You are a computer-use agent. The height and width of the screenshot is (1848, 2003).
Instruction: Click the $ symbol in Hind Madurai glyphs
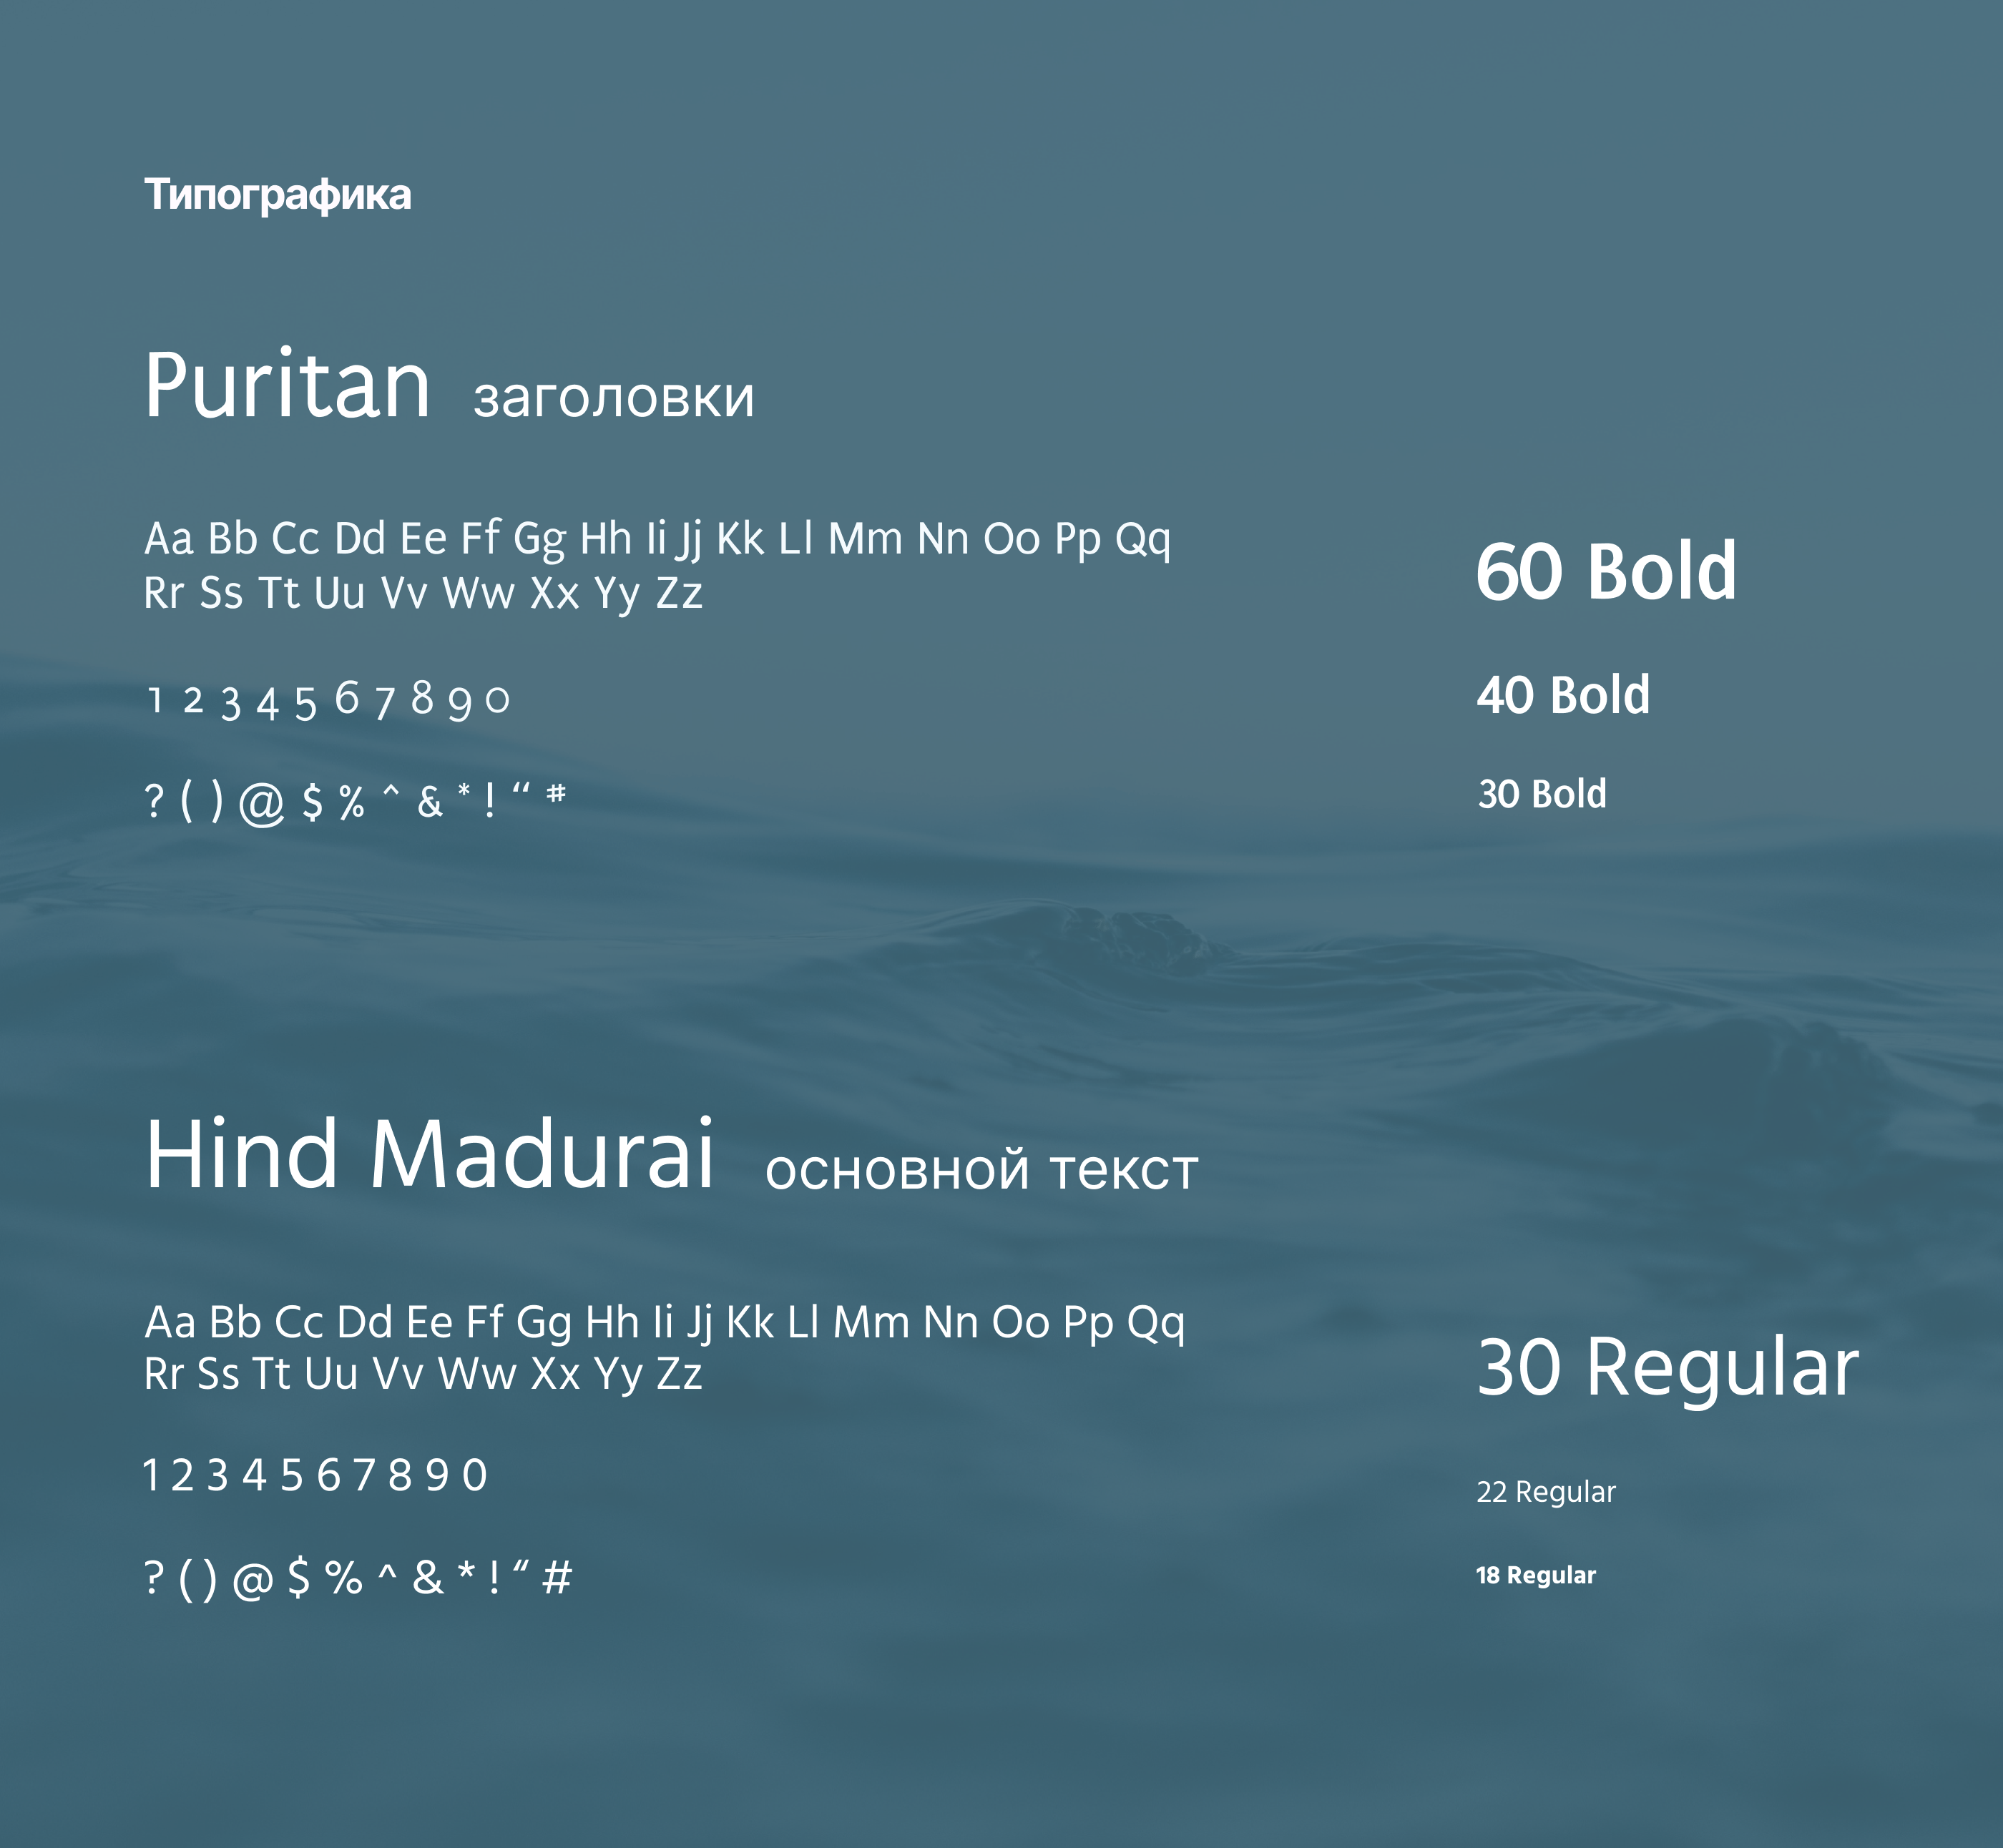298,1577
